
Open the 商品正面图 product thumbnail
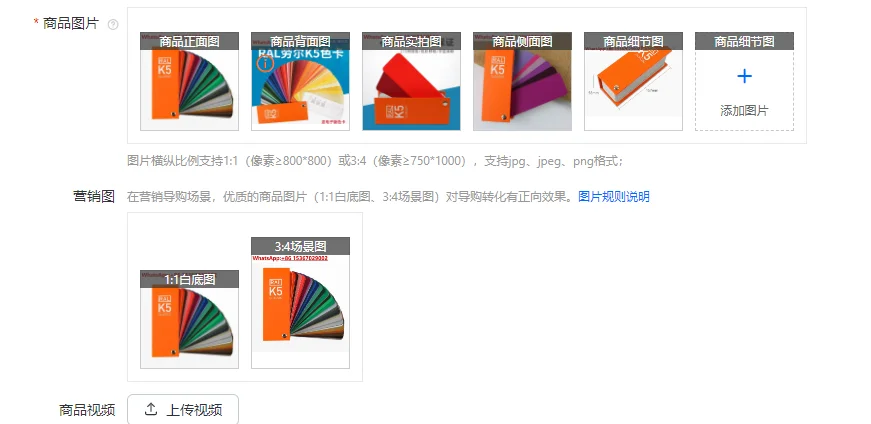tap(189, 81)
